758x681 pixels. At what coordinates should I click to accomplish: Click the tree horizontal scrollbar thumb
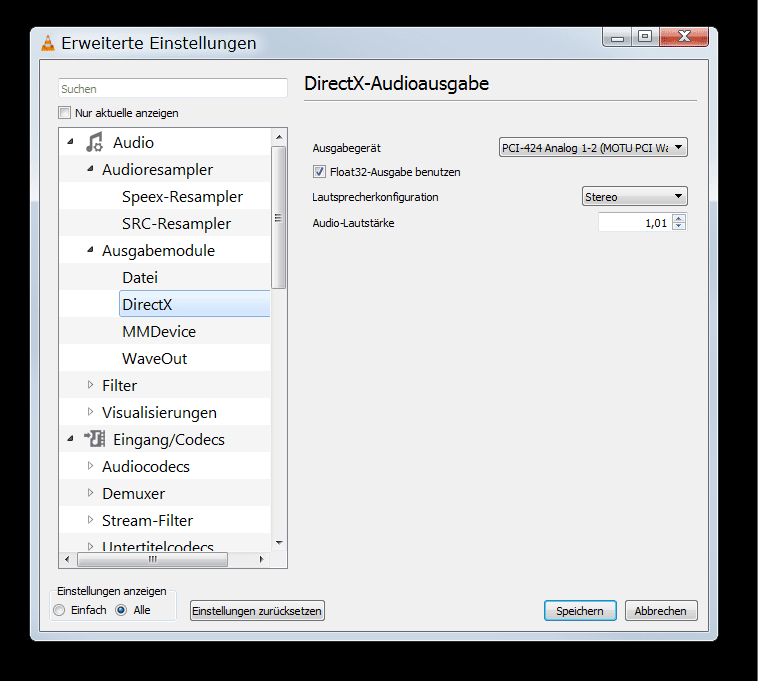[x=152, y=559]
